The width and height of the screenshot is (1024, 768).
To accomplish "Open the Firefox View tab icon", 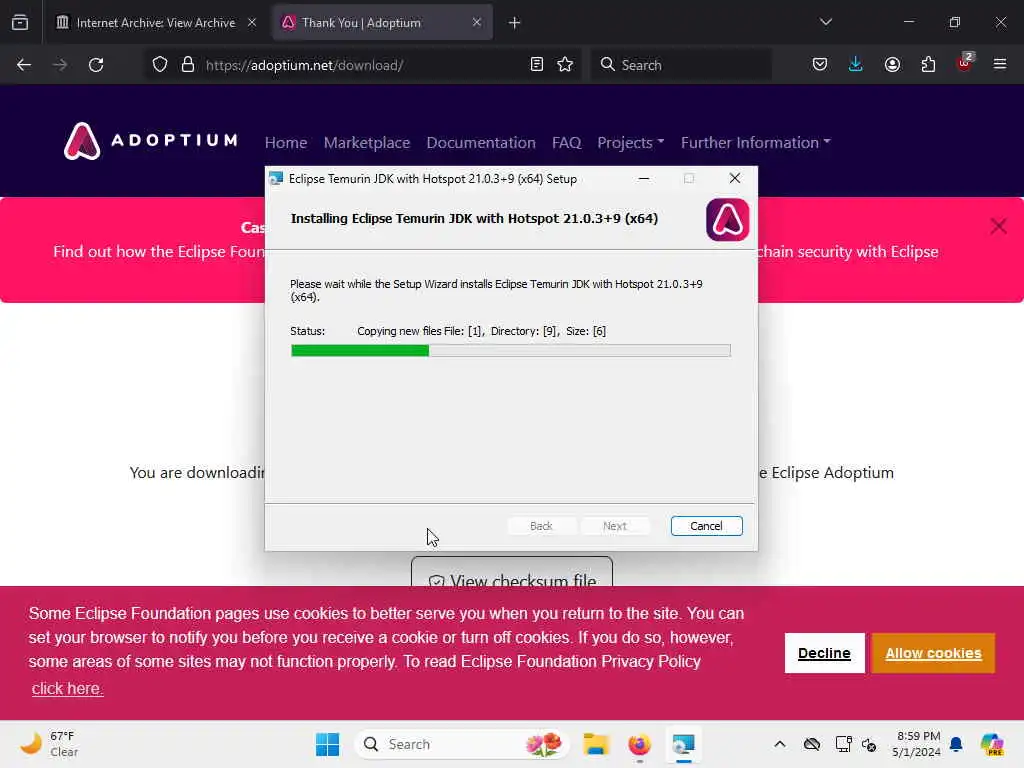I will tap(20, 23).
